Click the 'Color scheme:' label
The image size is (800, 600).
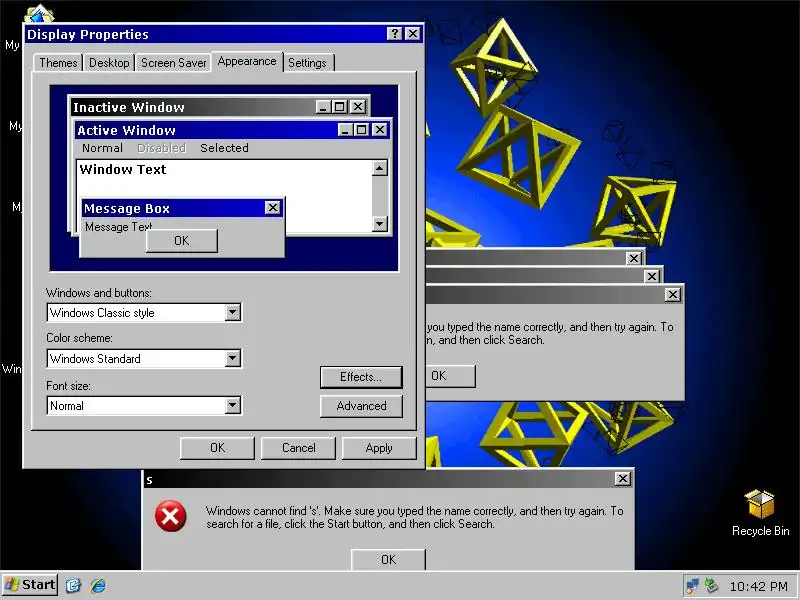point(79,338)
